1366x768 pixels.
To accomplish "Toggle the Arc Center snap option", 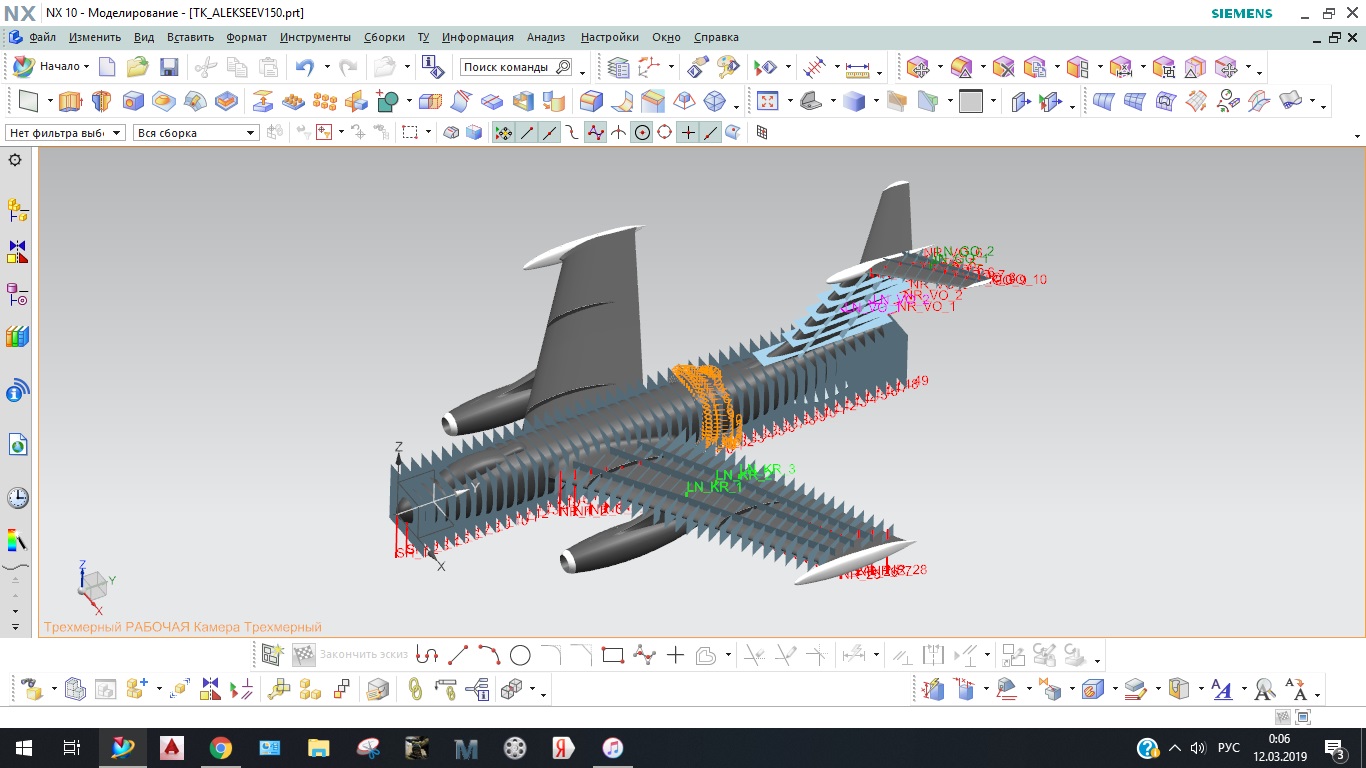I will click(x=642, y=132).
